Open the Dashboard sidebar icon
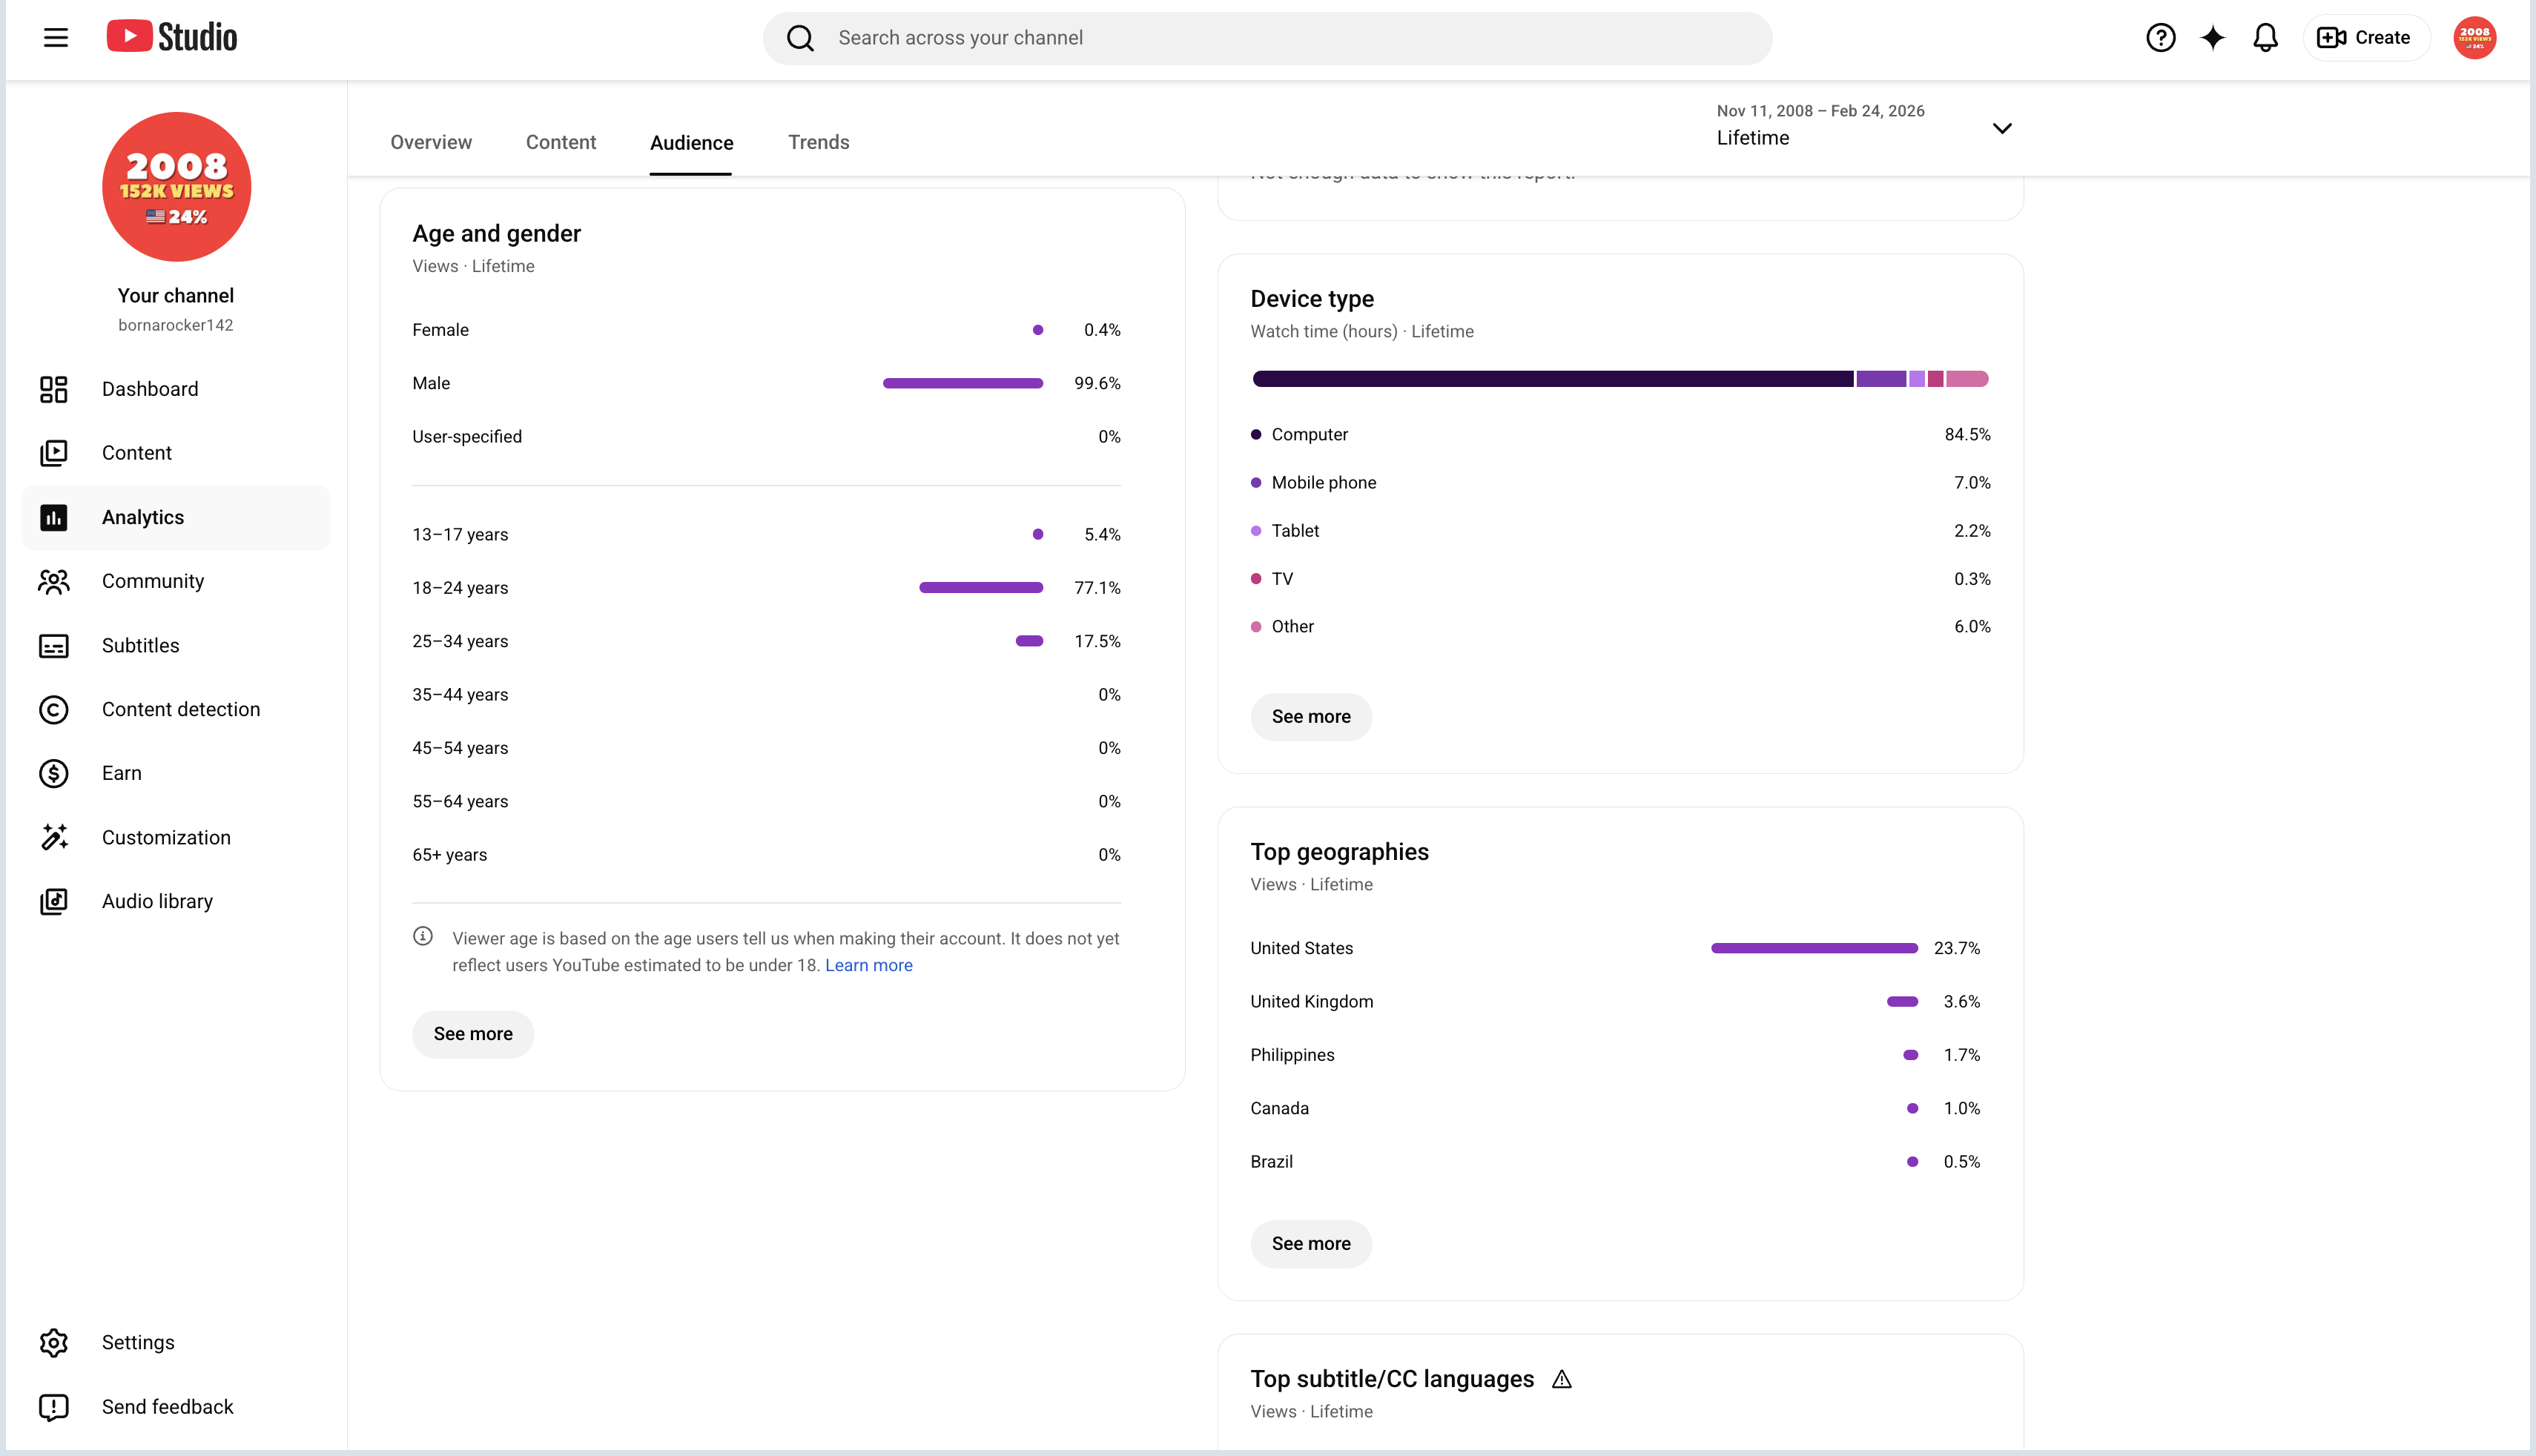This screenshot has height=1456, width=2536. click(x=54, y=389)
